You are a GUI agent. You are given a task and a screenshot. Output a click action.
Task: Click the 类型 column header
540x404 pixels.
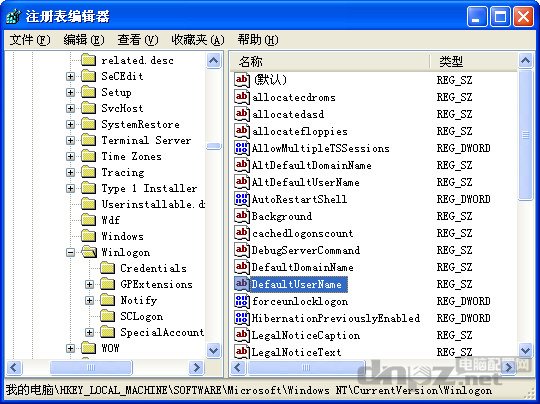474,62
